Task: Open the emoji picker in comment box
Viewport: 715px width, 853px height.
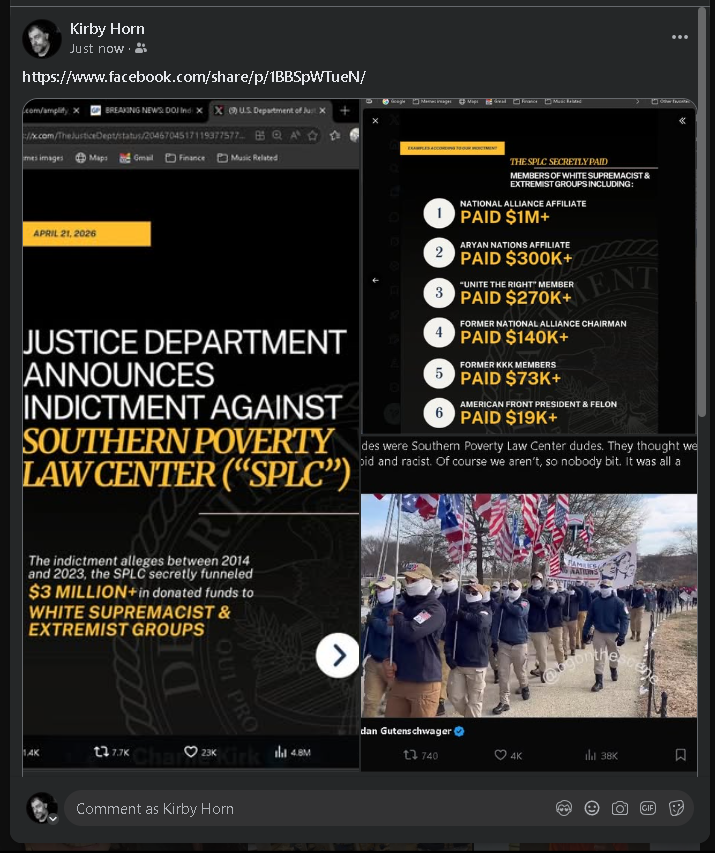Action: tap(592, 808)
